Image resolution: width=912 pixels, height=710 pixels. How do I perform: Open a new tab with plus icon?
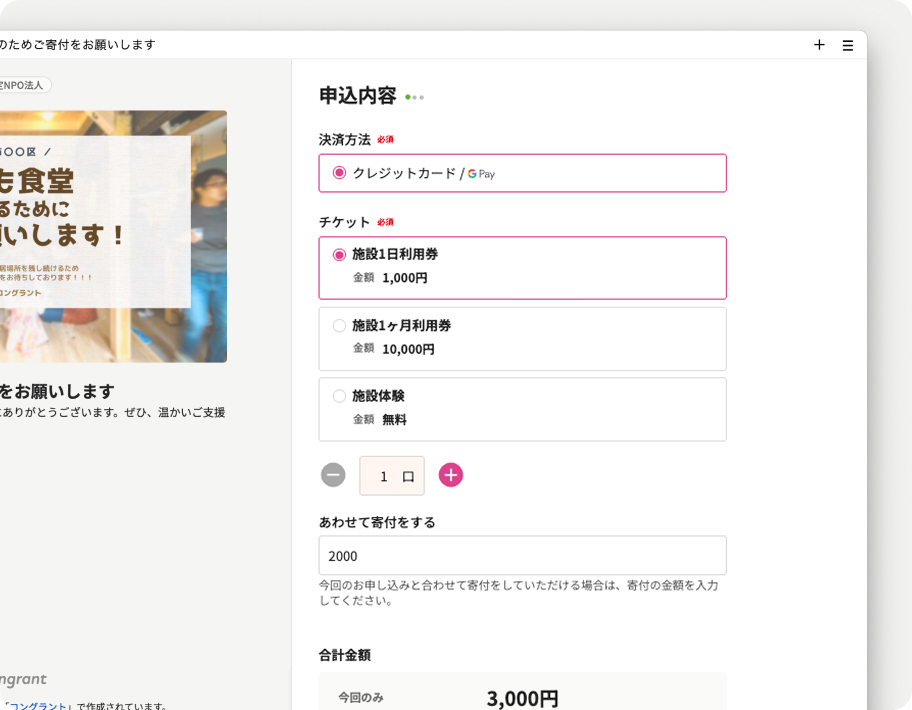(819, 45)
